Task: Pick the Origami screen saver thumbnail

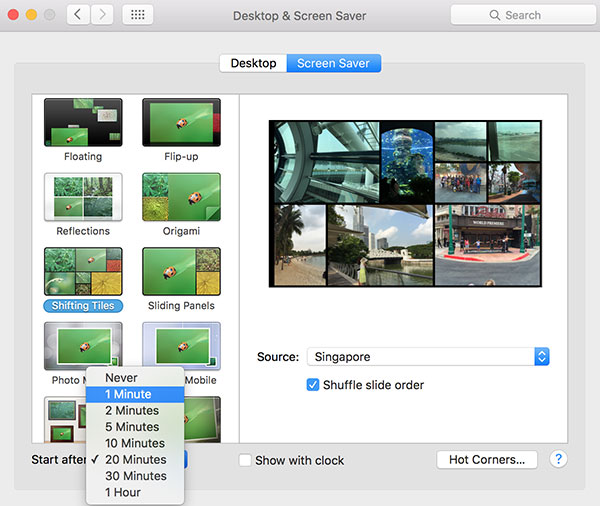Action: coord(181,197)
